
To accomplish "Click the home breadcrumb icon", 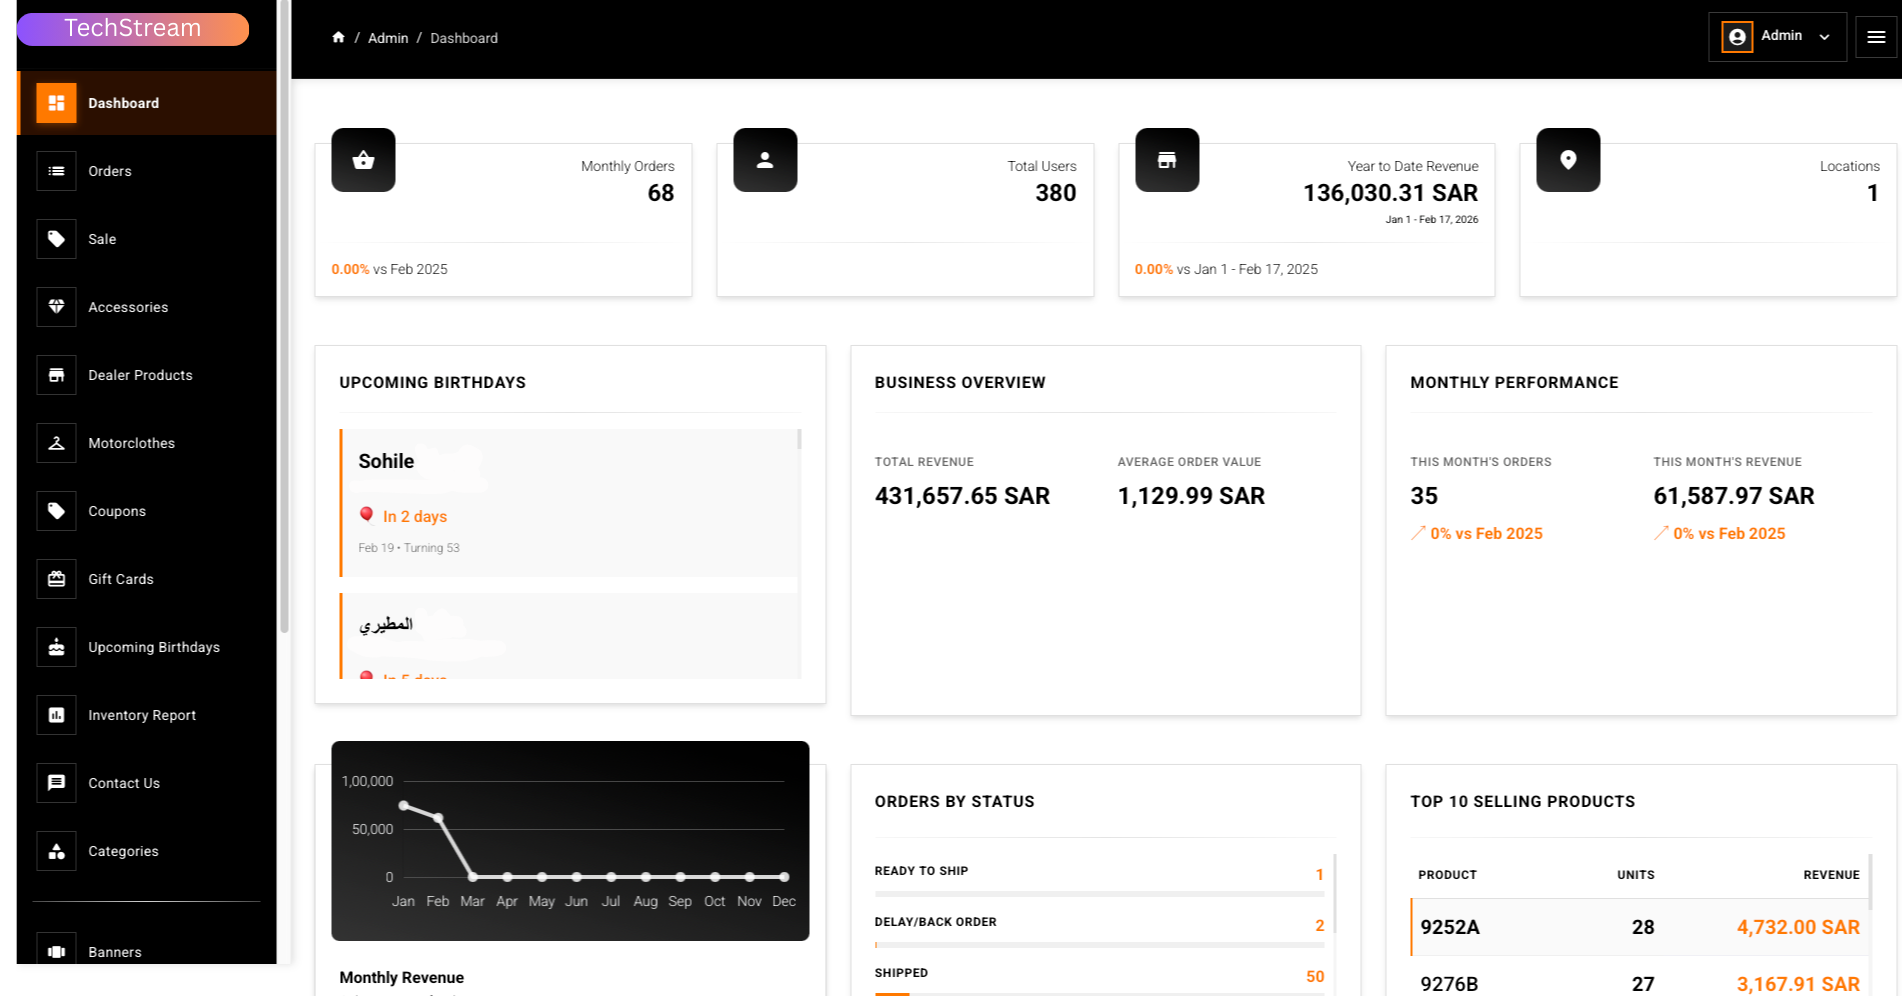I will tap(338, 37).
